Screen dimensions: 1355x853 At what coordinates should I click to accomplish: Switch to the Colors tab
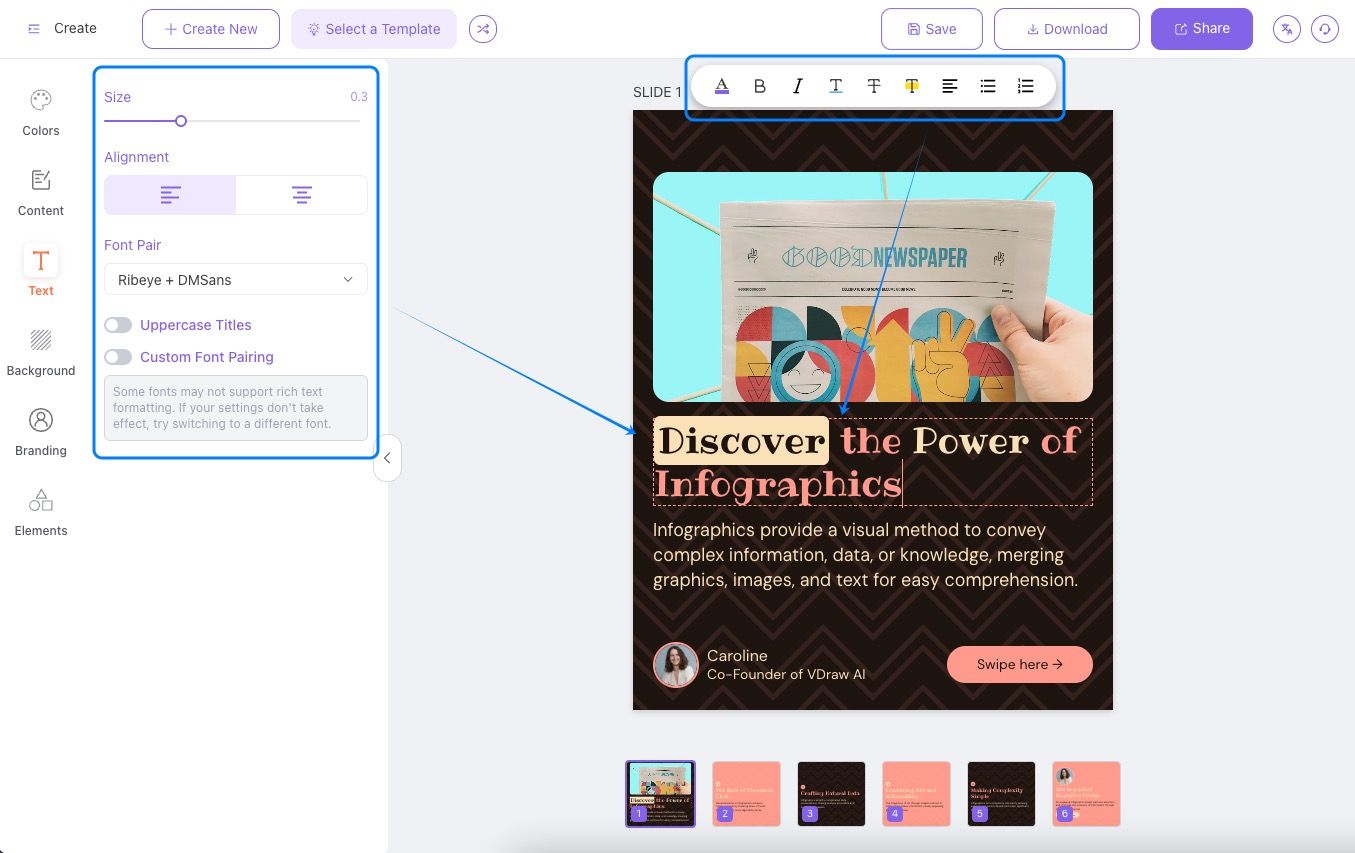[41, 112]
